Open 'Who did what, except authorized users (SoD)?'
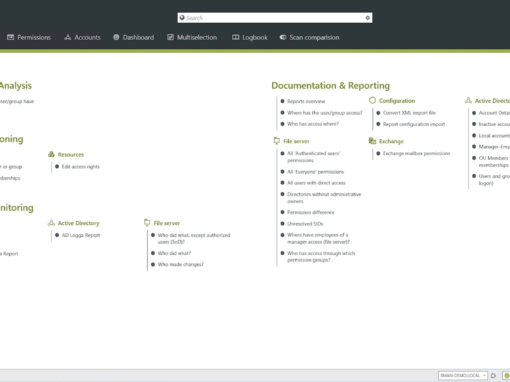This screenshot has width=510, height=382. click(194, 238)
